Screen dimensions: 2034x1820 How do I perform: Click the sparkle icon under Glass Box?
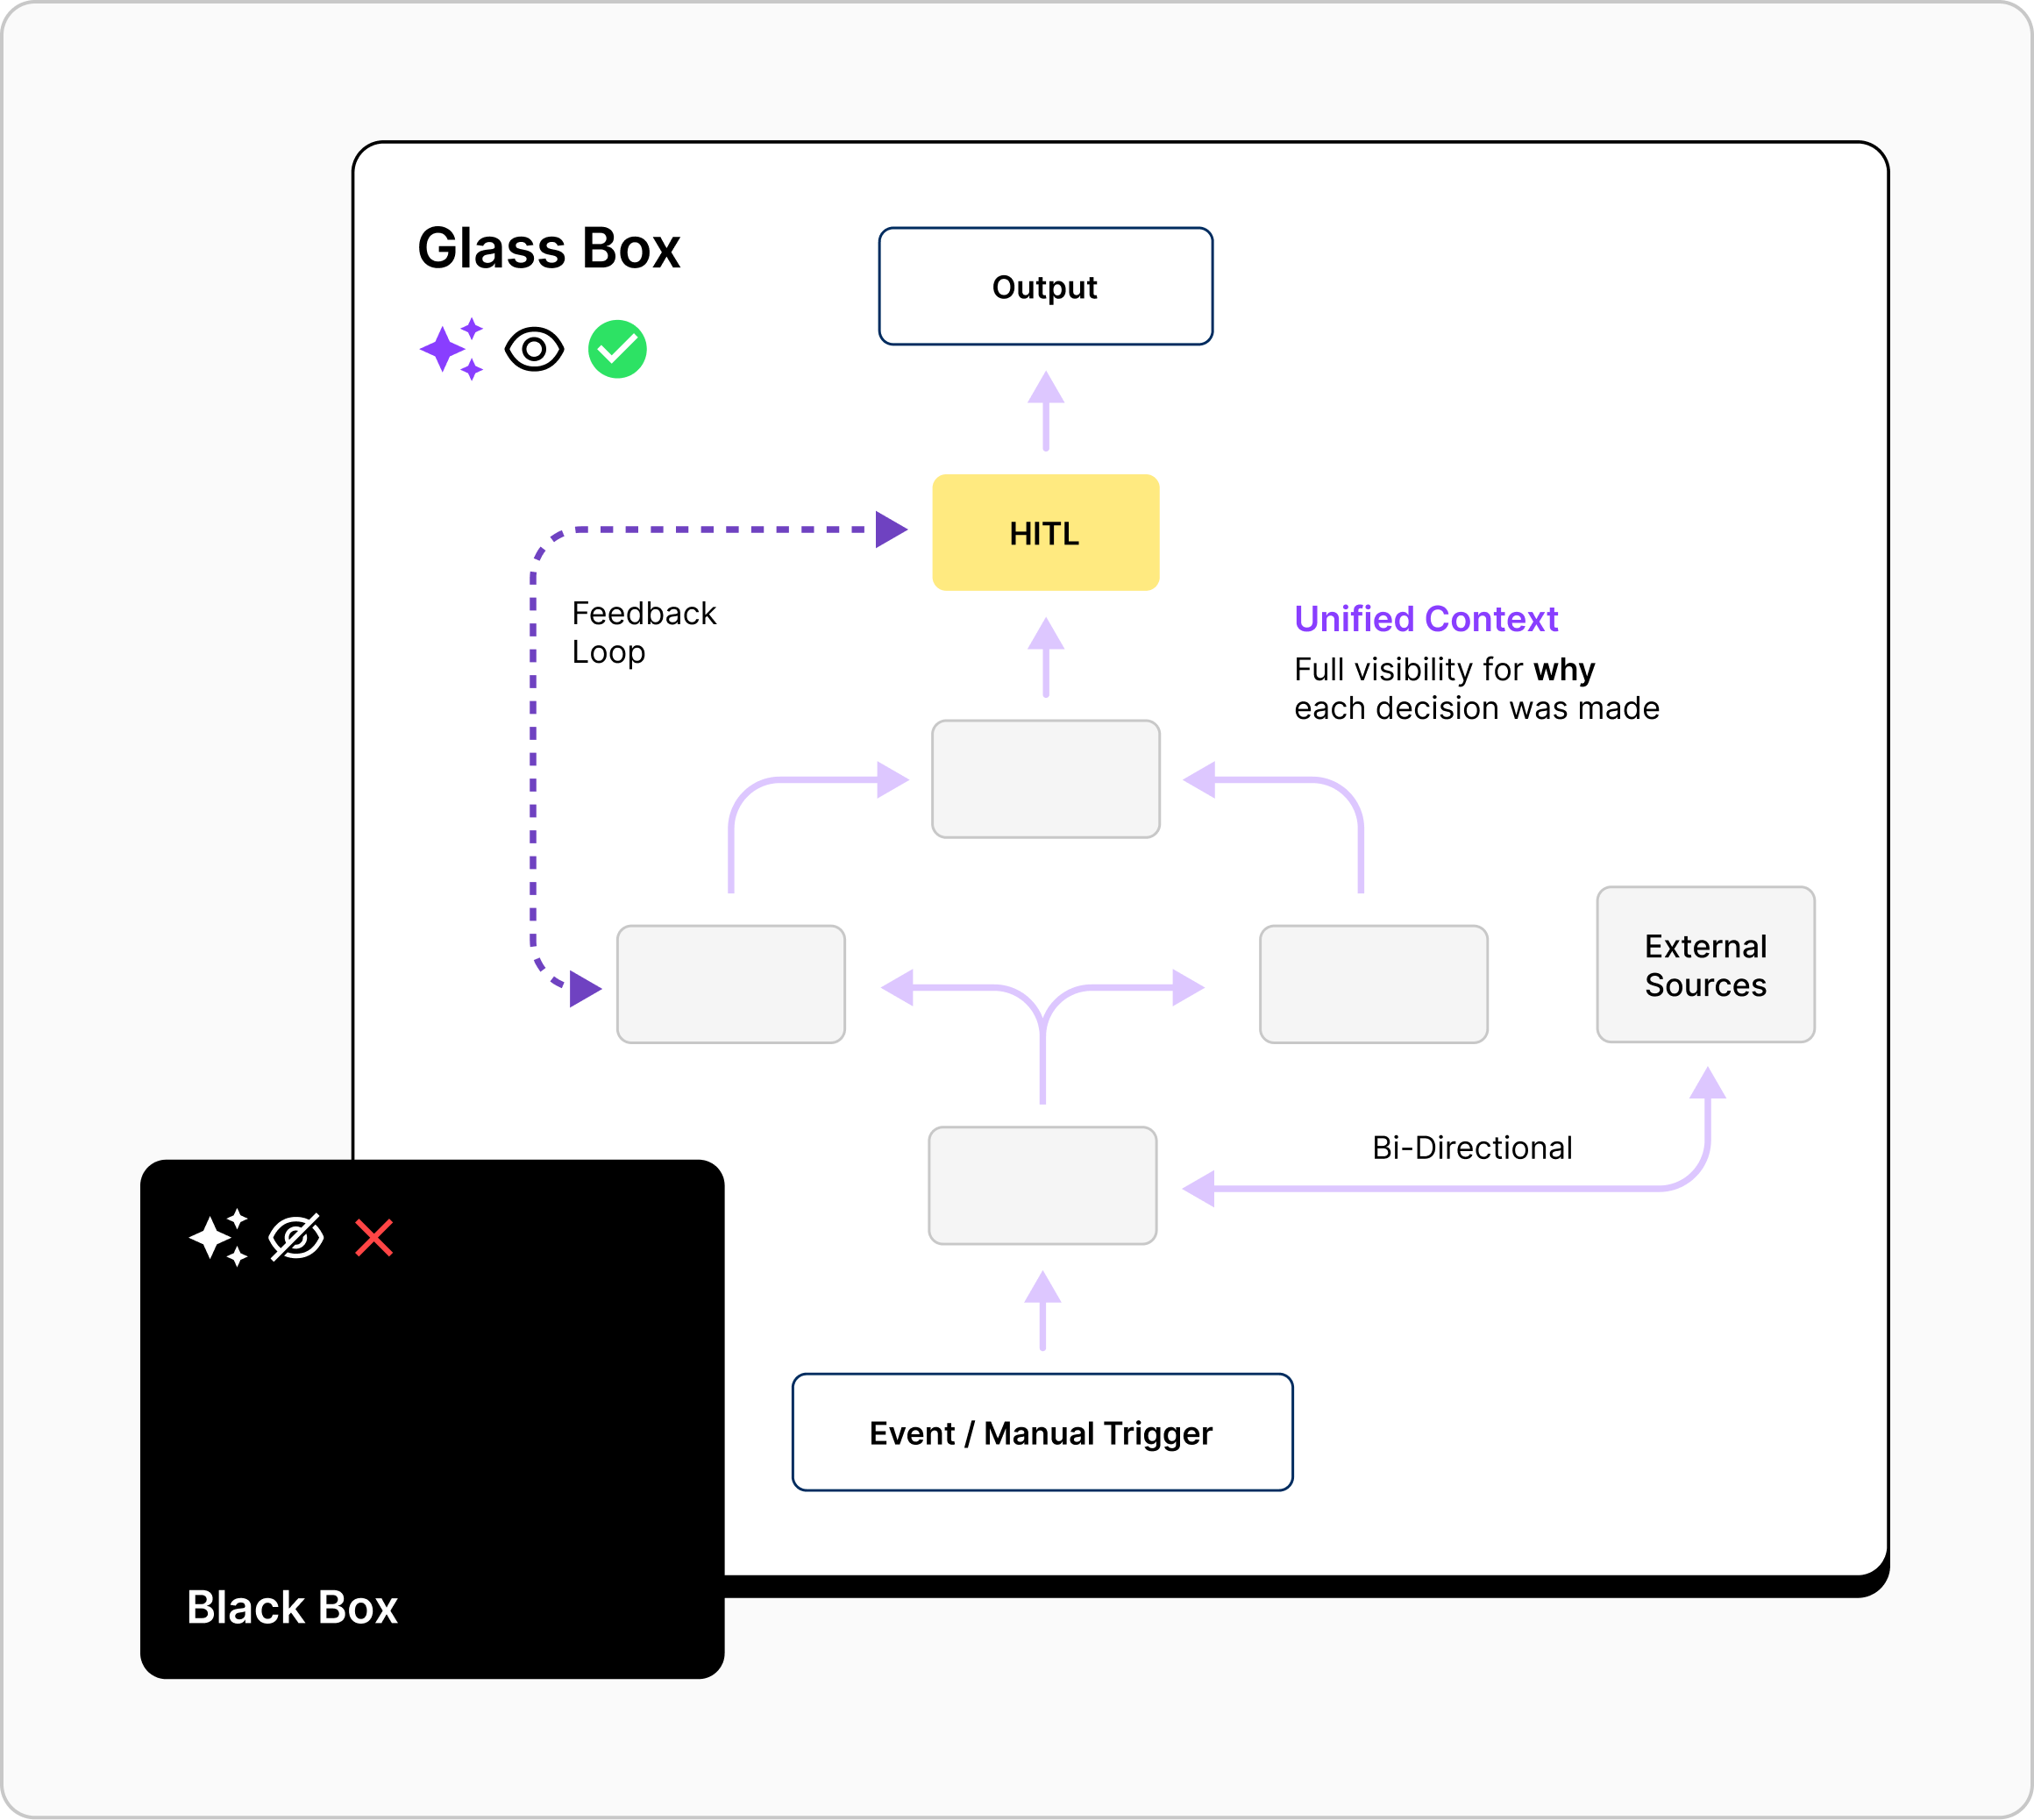453,348
